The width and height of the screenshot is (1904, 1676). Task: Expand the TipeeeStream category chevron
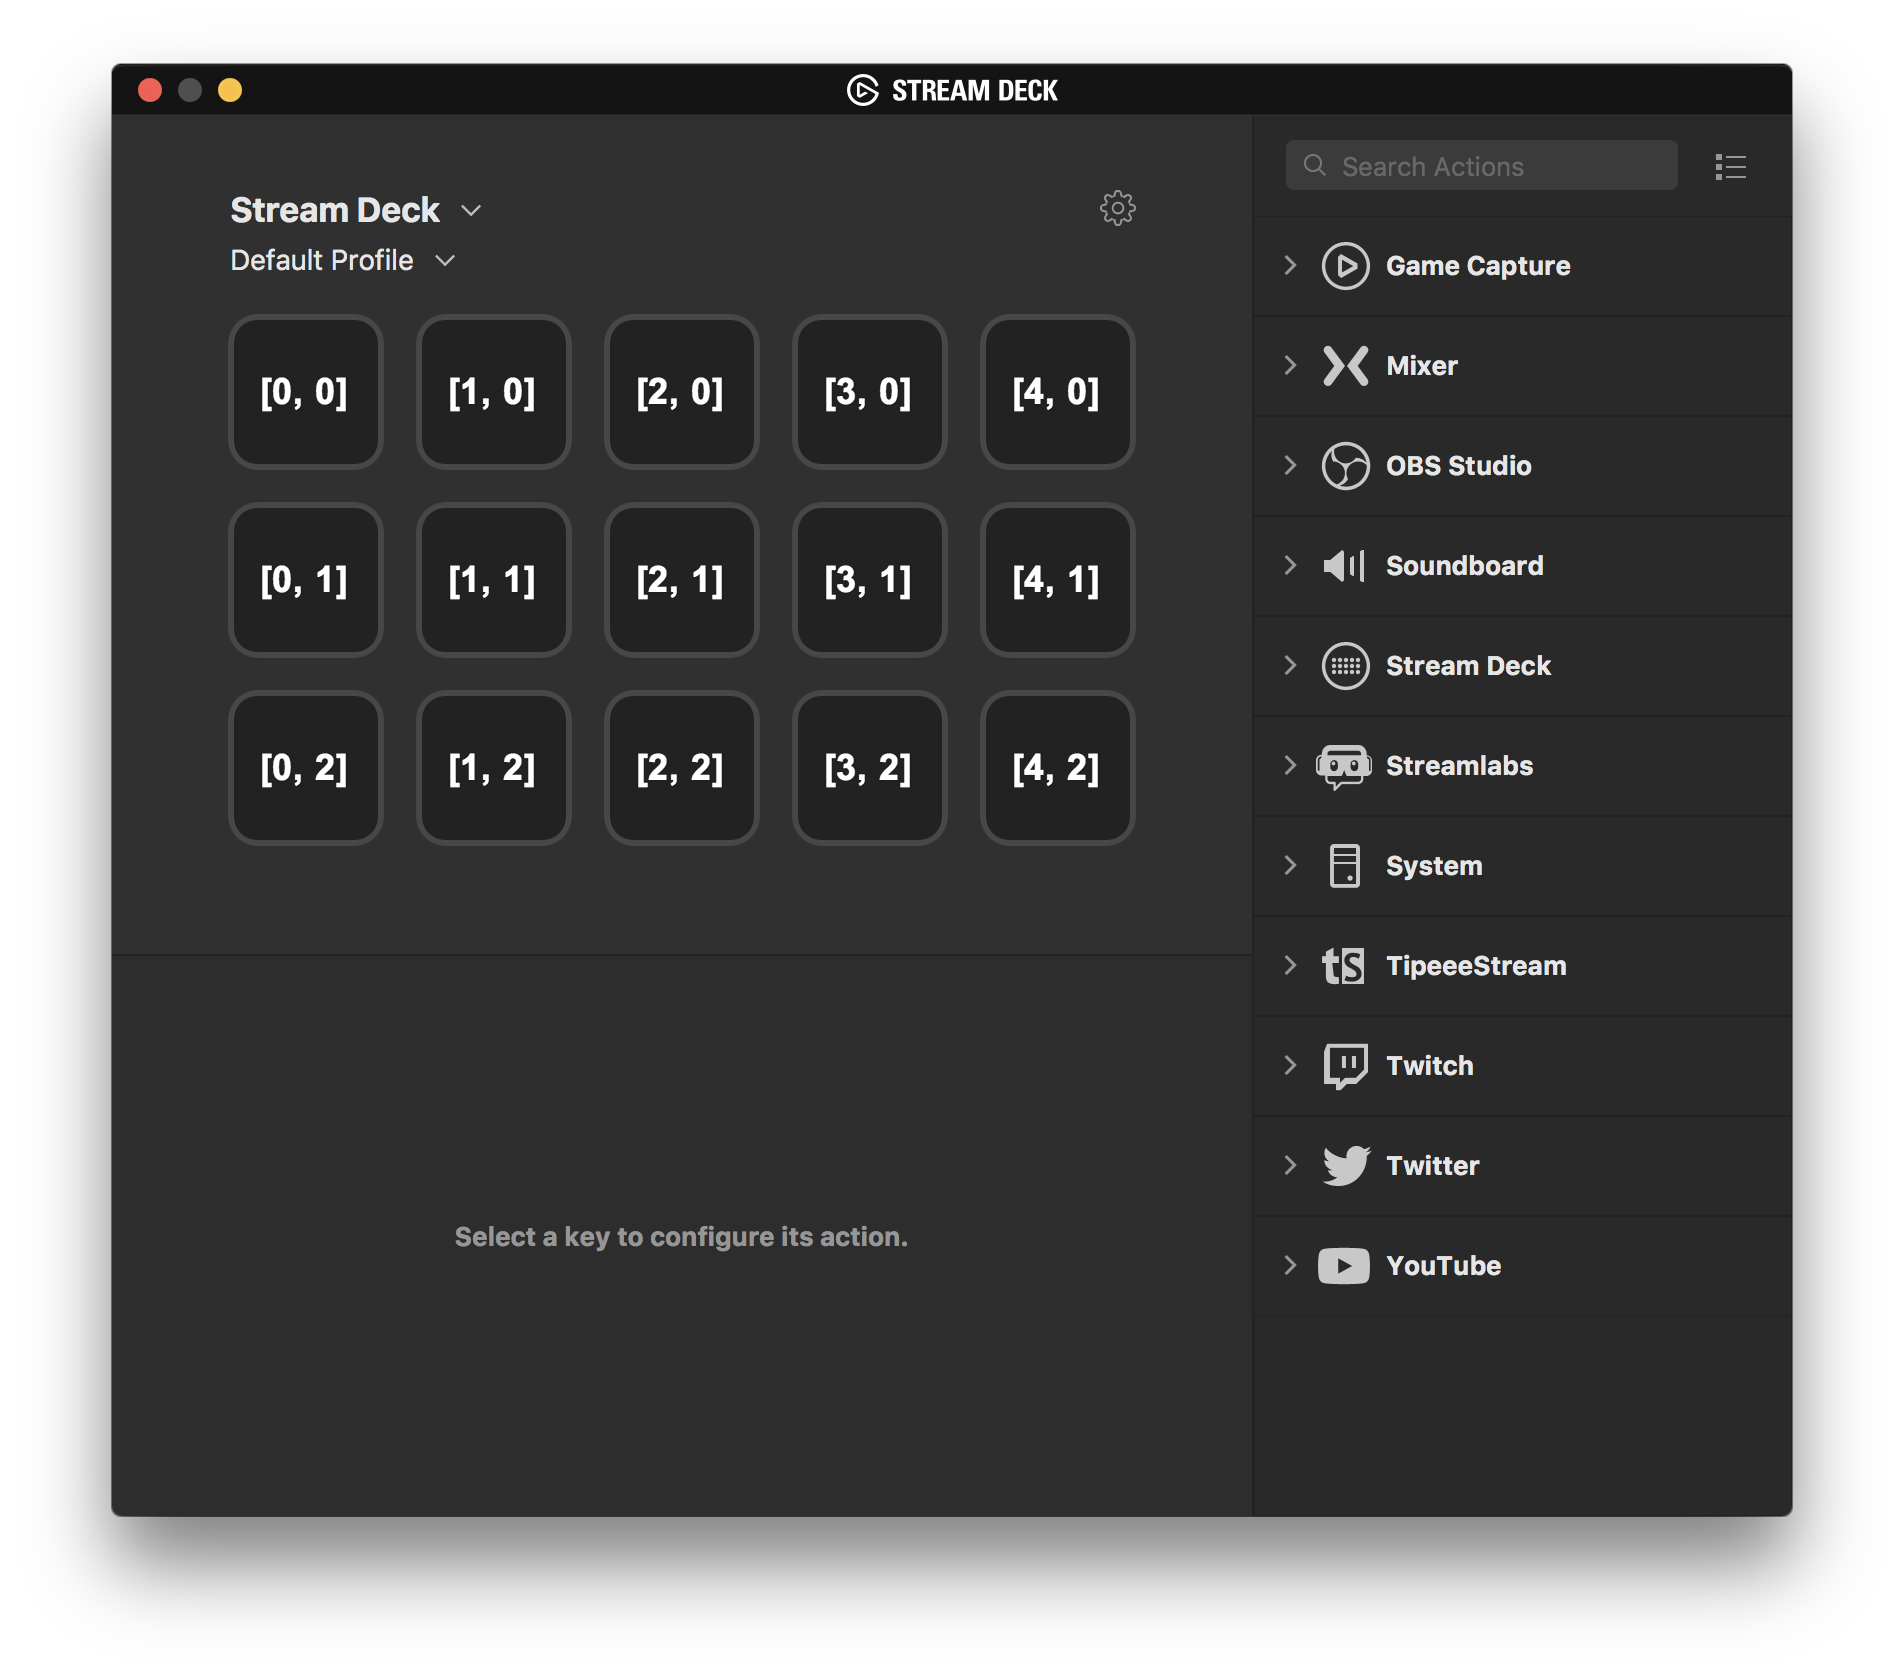pyautogui.click(x=1290, y=966)
